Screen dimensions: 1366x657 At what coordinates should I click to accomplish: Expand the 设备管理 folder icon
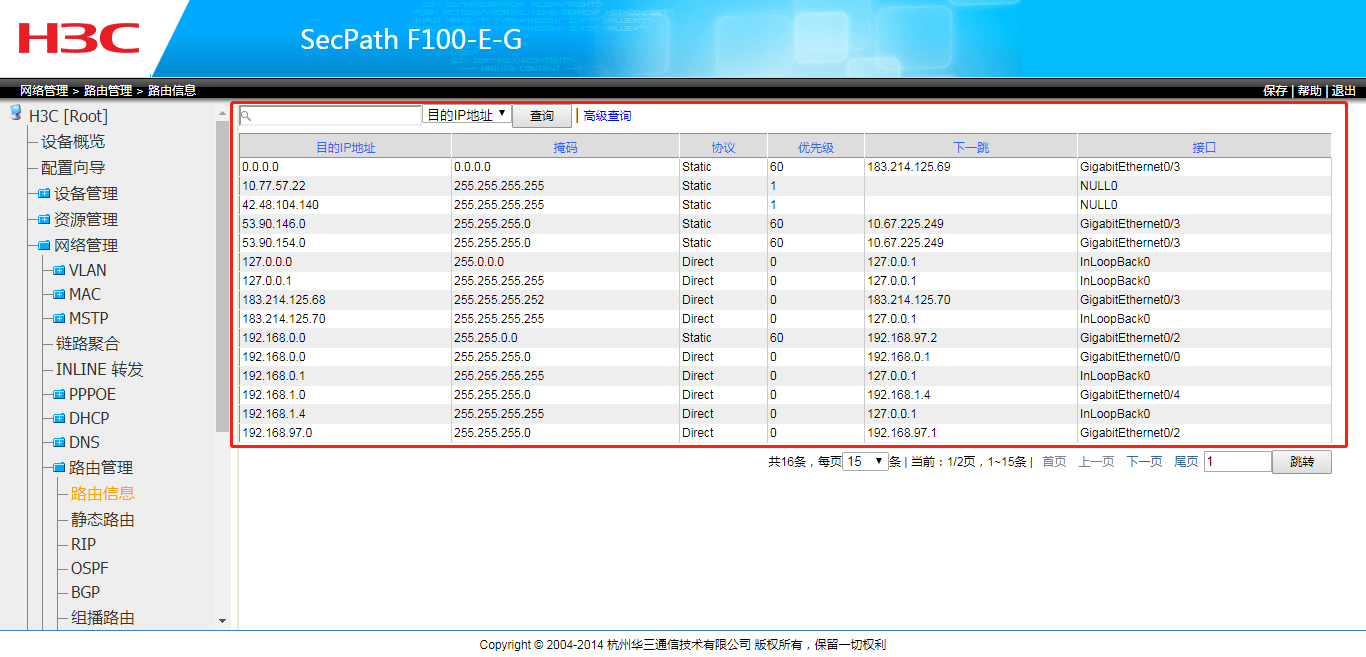(44, 193)
